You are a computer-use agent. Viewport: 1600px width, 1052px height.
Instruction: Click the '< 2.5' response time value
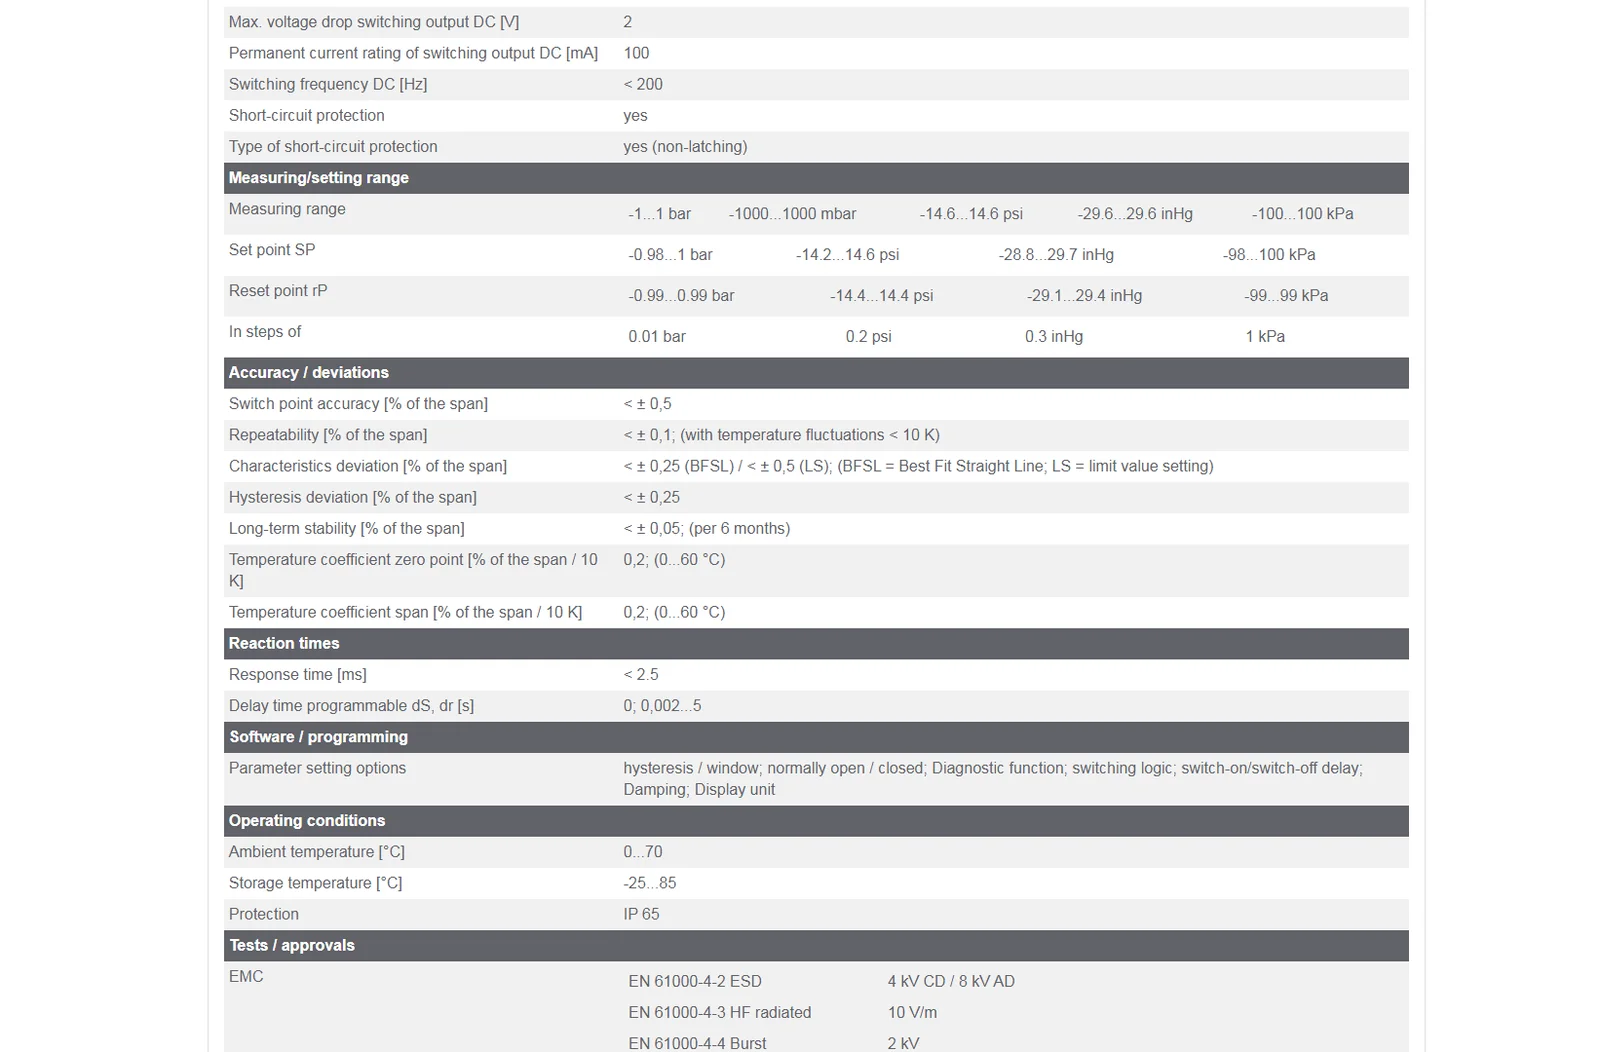pyautogui.click(x=641, y=675)
